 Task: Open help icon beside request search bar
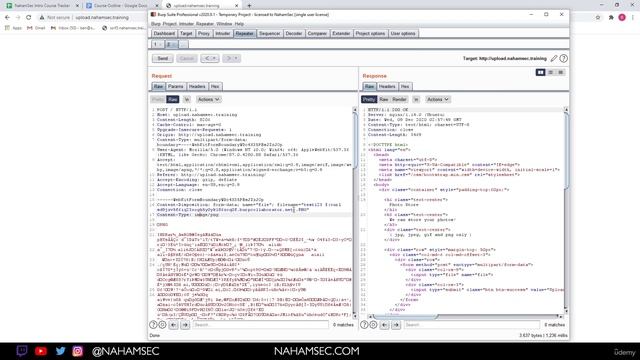(153, 325)
